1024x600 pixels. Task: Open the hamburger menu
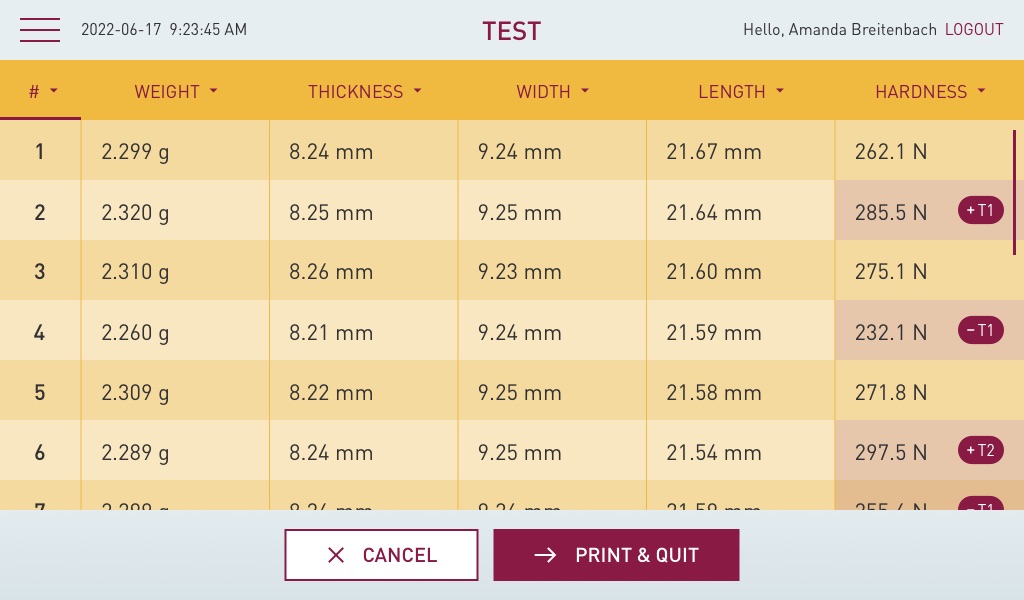(40, 30)
